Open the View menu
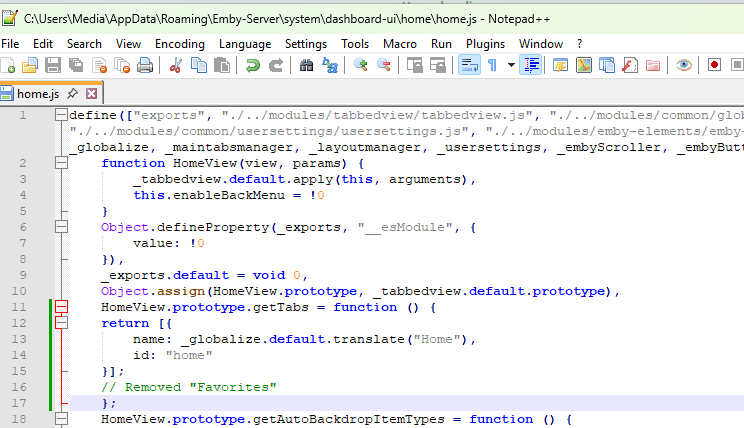This screenshot has height=428, width=744. coord(128,44)
